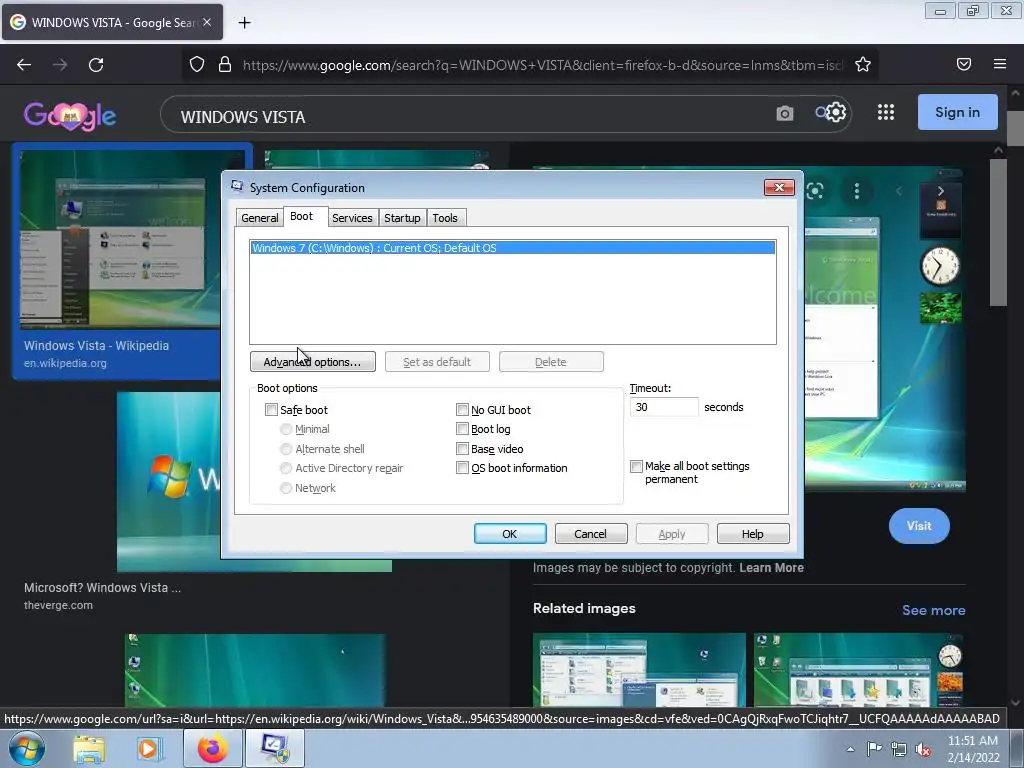Click System Configuration taskbar icon

[x=275, y=748]
